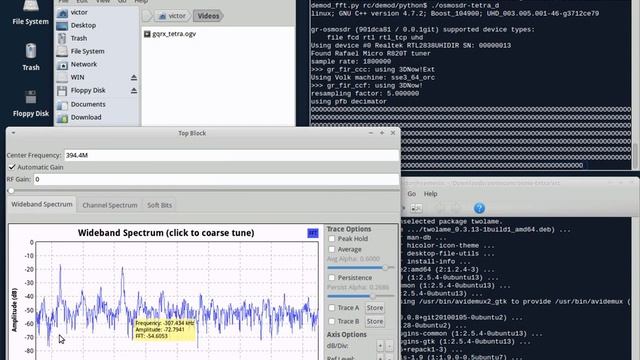Decrease dB/Div with minus button
This screenshot has height=360, width=640.
pyautogui.click(x=389, y=346)
